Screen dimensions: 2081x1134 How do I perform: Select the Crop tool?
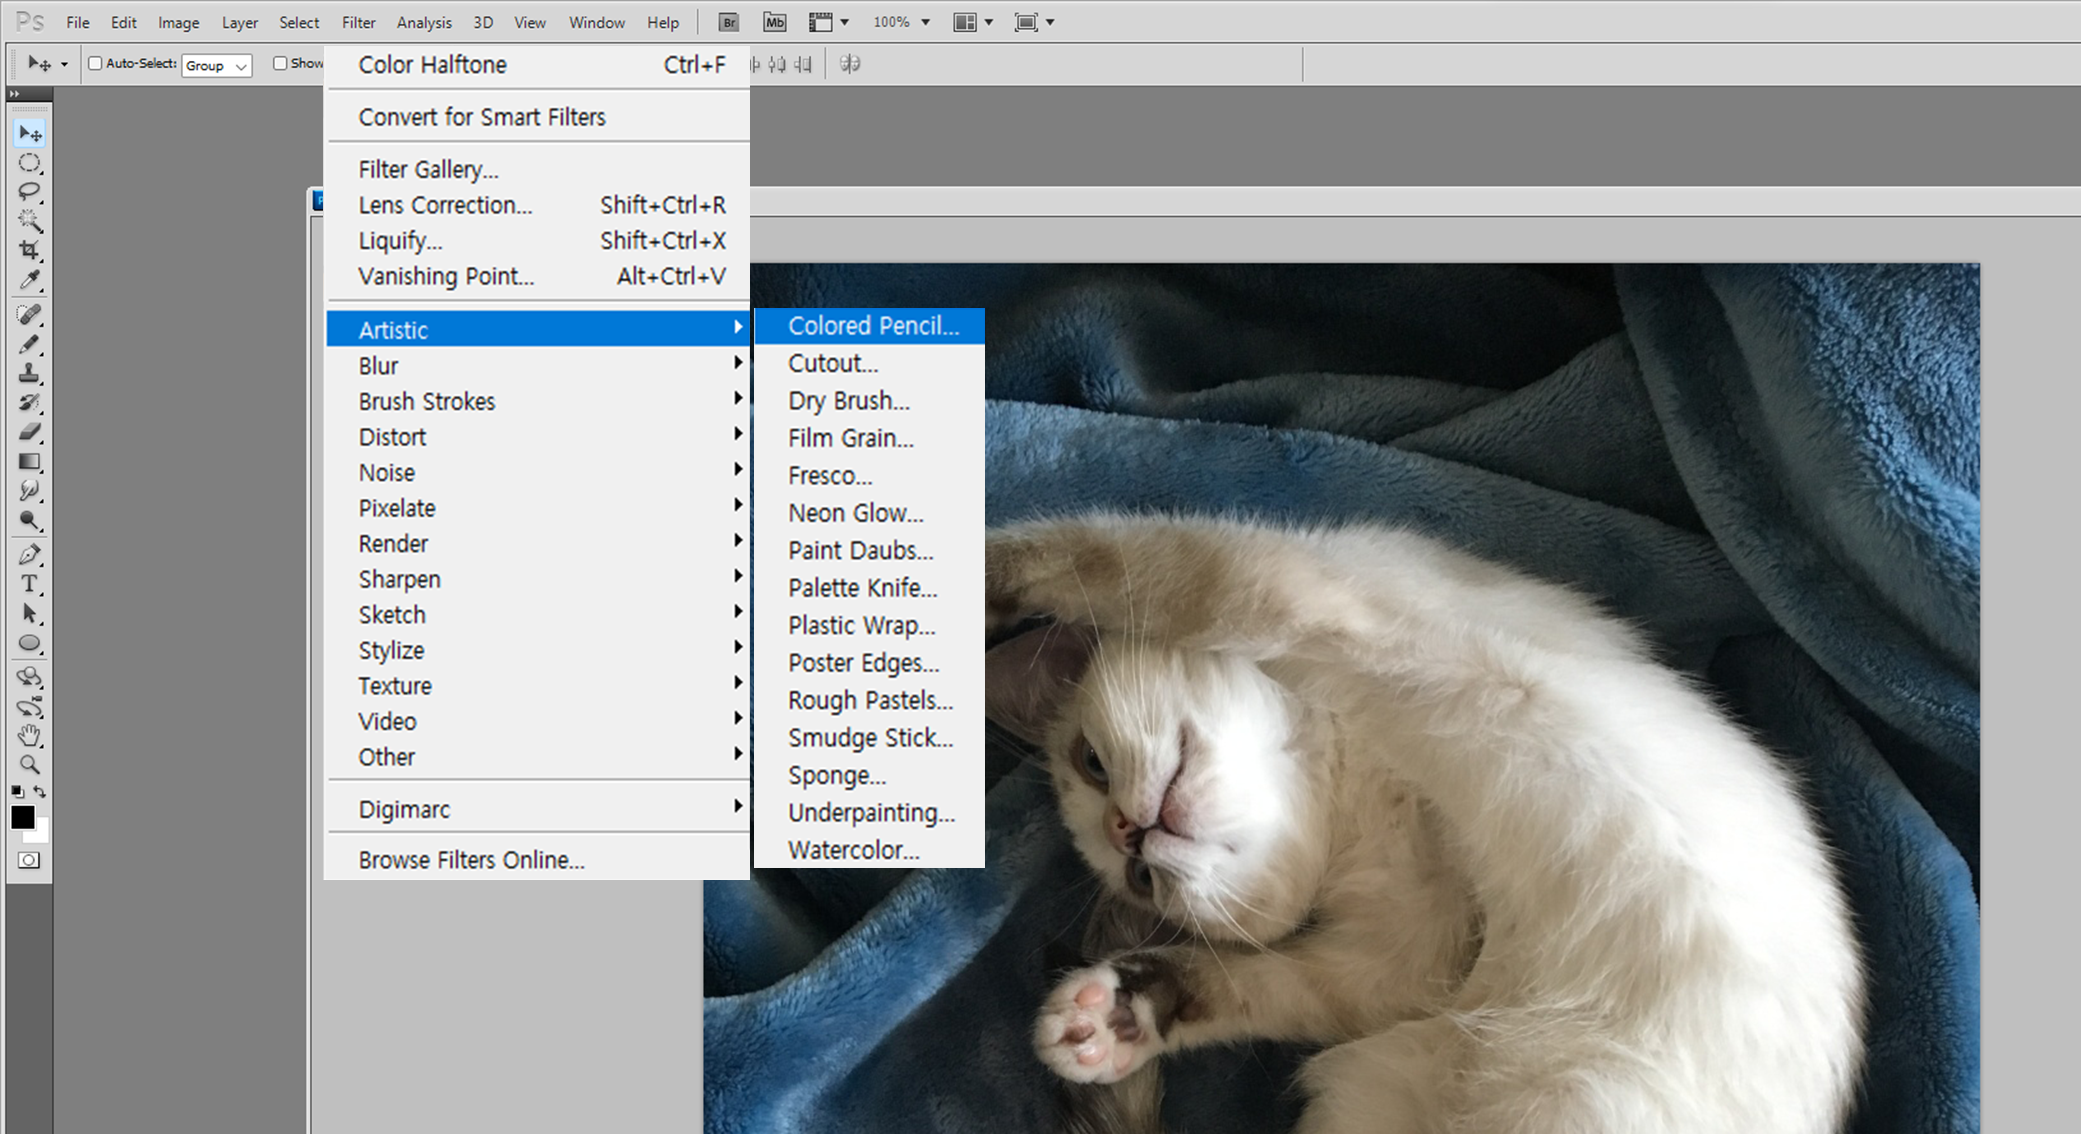29,250
